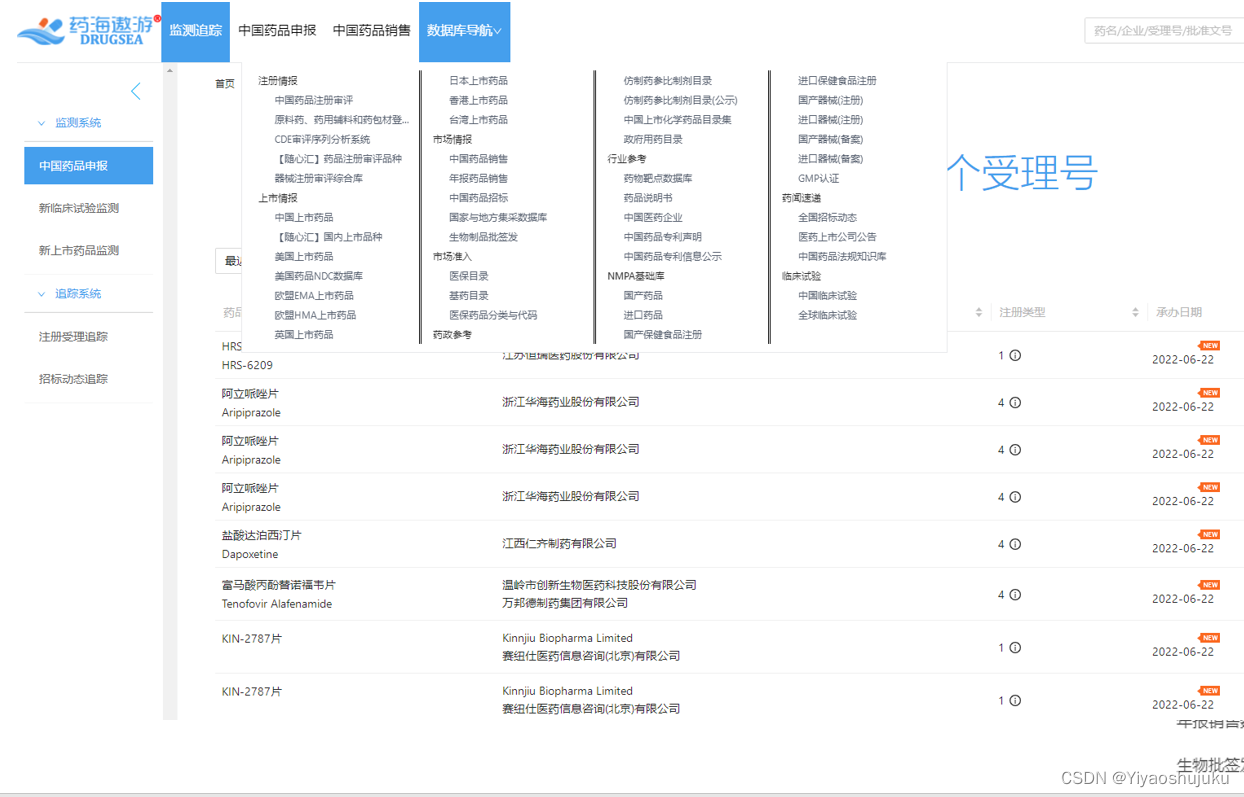Viewport: 1244px width, 797px height.
Task: Open 英国上市药品 menu entry
Action: click(303, 334)
